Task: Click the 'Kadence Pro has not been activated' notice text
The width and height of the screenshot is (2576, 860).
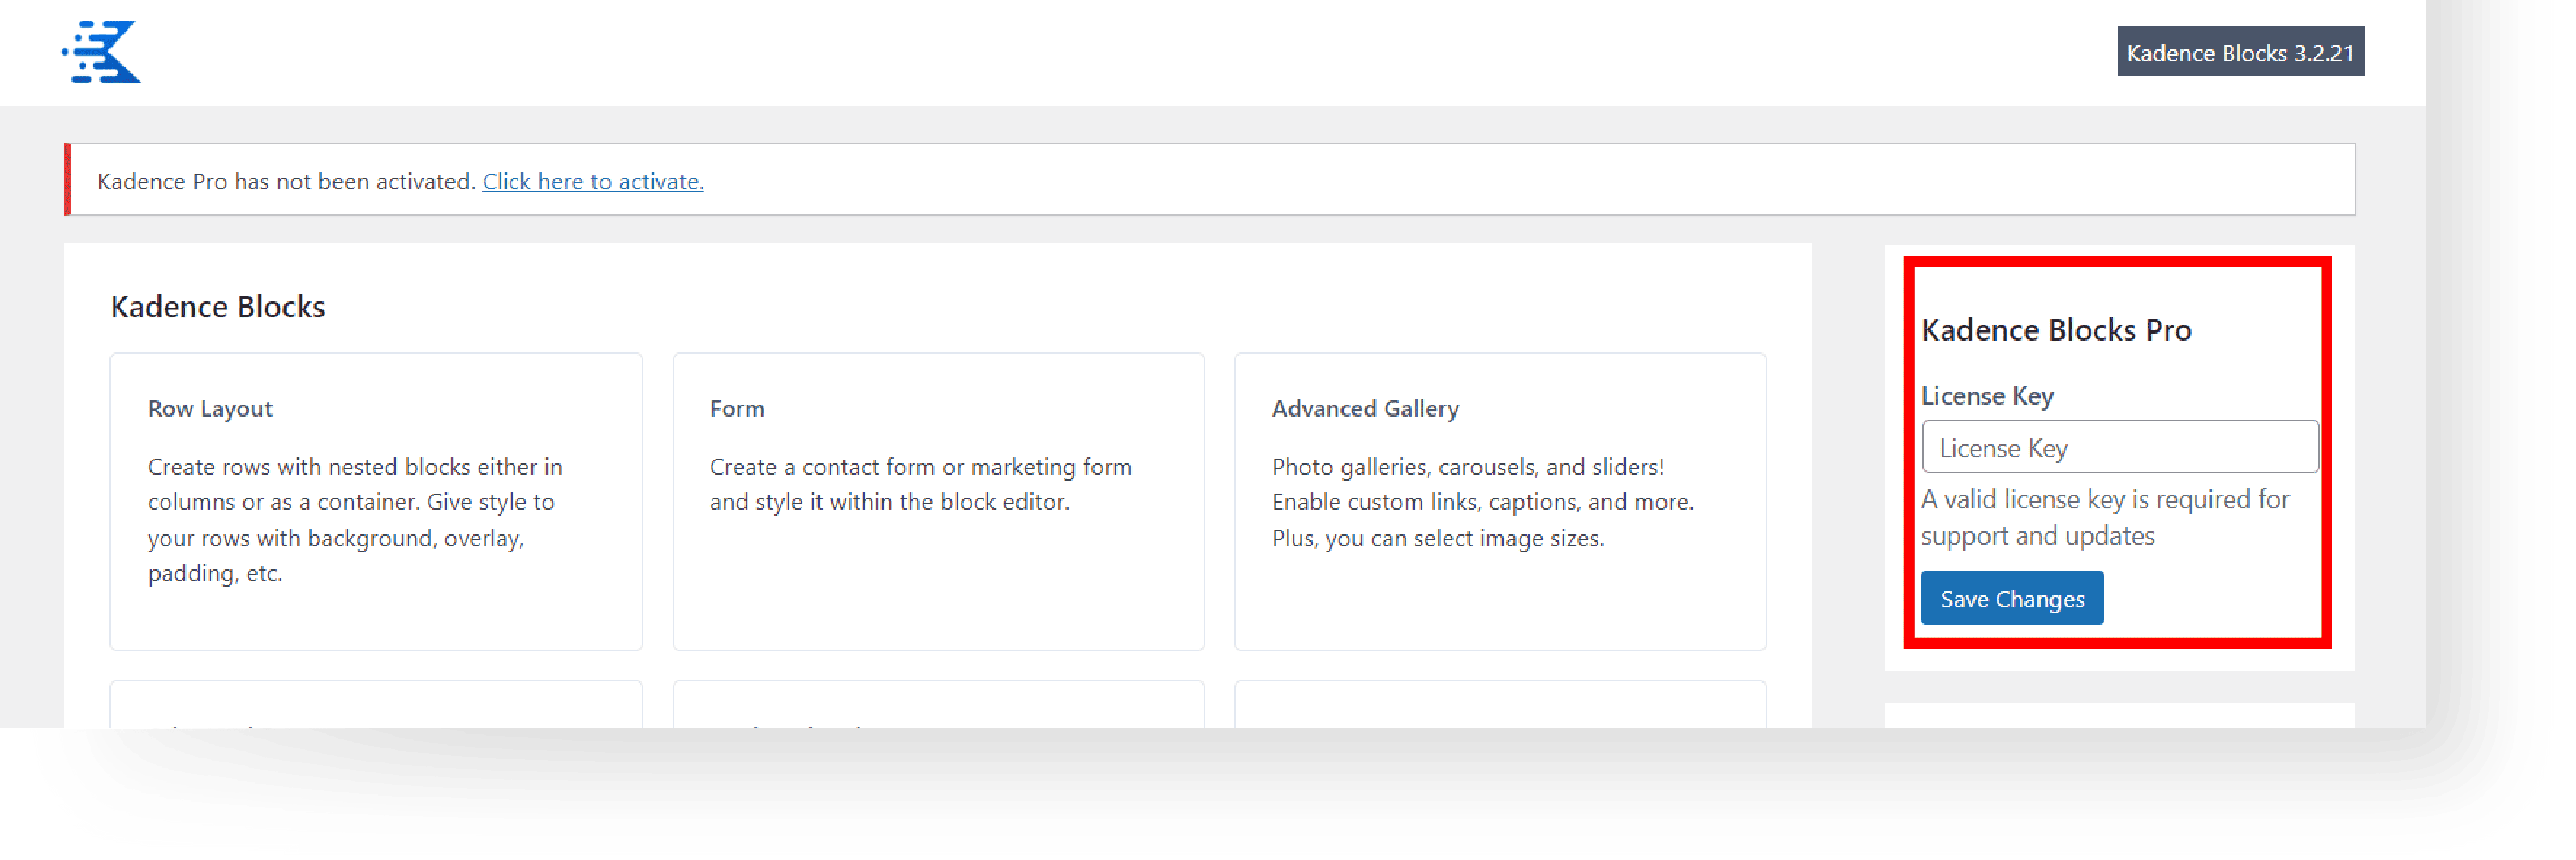Action: (x=286, y=181)
